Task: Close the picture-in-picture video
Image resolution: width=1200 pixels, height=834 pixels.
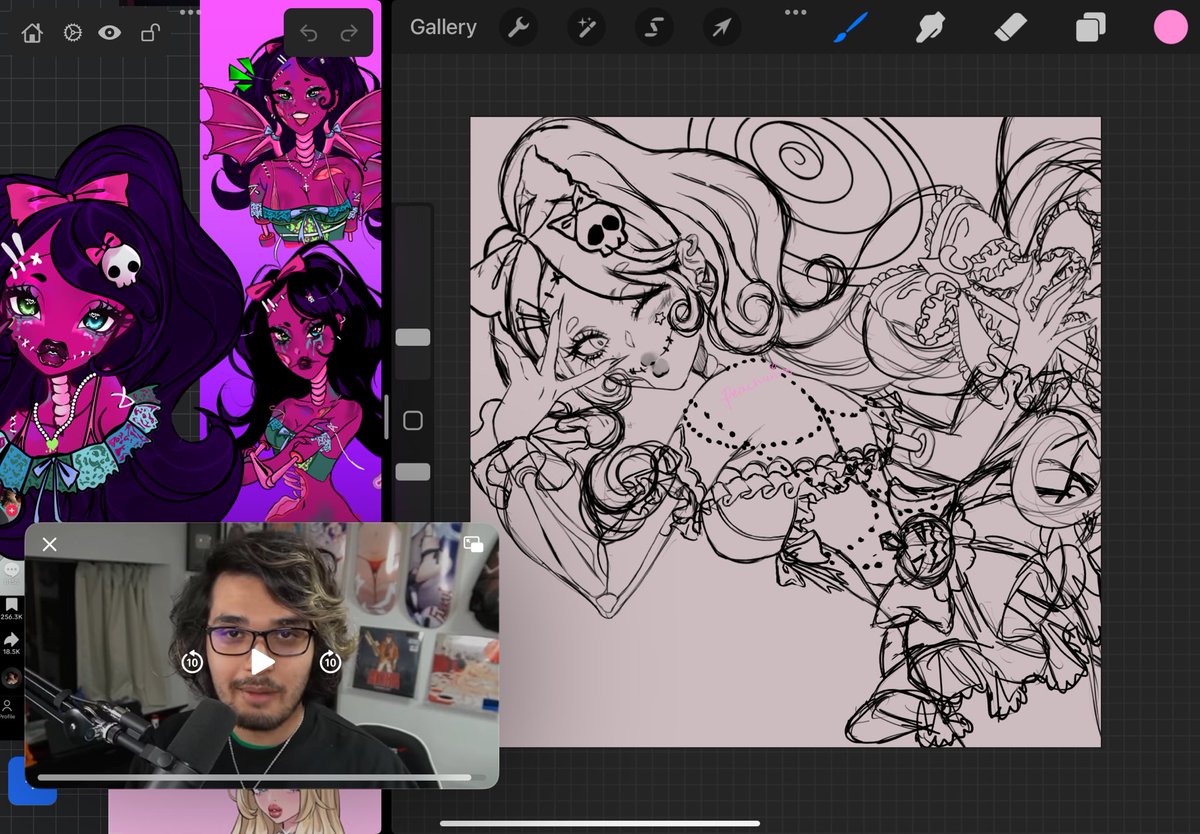Action: point(50,544)
